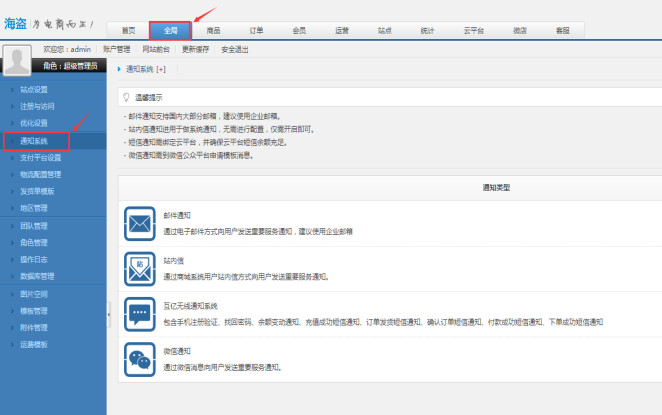Open the SMS chat bubble notification icon
The height and width of the screenshot is (415, 662).
(139, 313)
